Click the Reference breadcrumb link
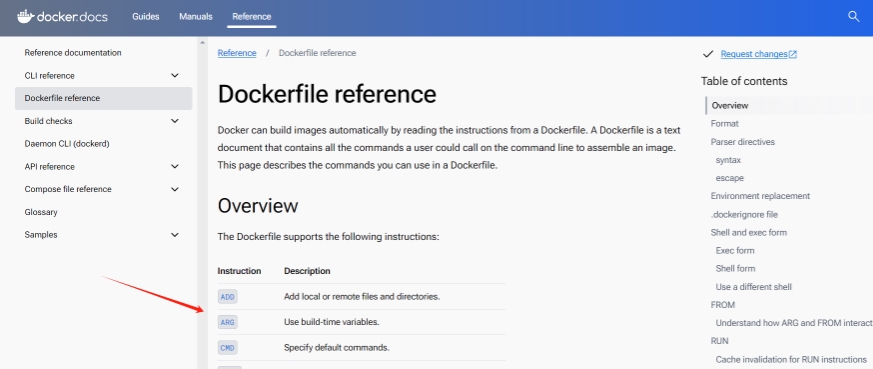873x369 pixels. pyautogui.click(x=237, y=53)
